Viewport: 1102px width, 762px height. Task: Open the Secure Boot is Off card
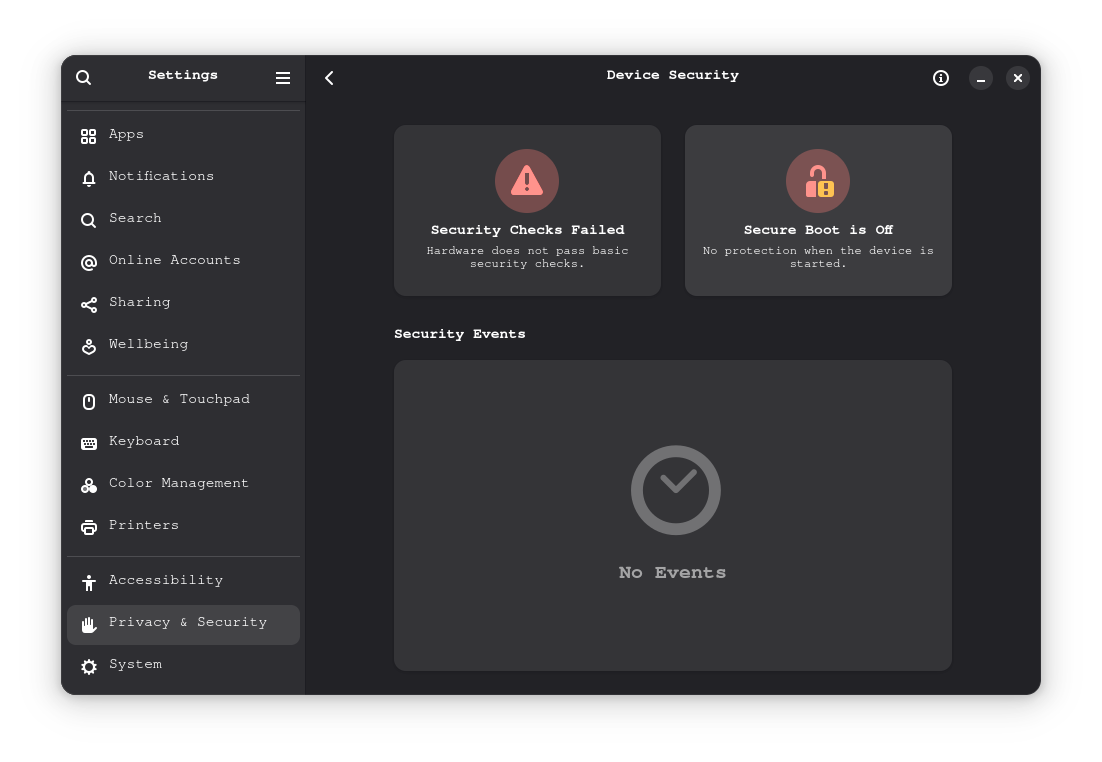tap(818, 210)
